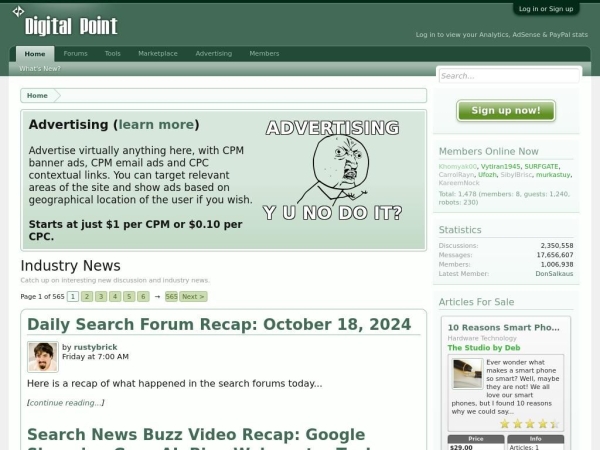Viewport: 600px width, 450px height.
Task: Click the What's New? sub-link
Action: point(40,68)
